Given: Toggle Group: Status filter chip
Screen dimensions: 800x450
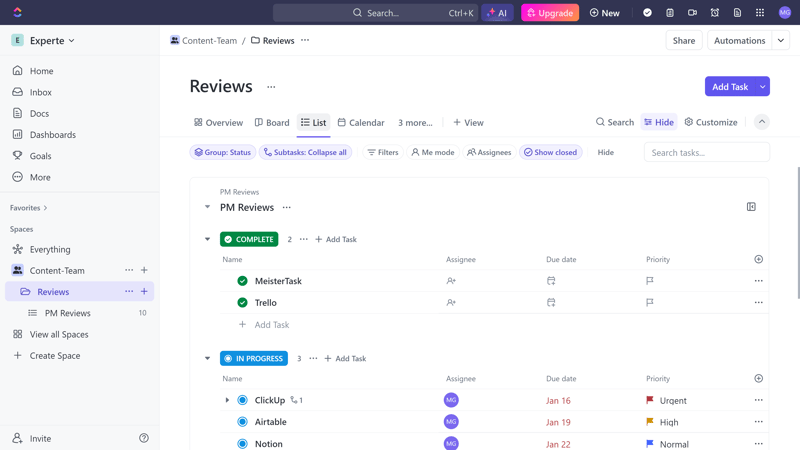Looking at the screenshot, I should pos(222,152).
